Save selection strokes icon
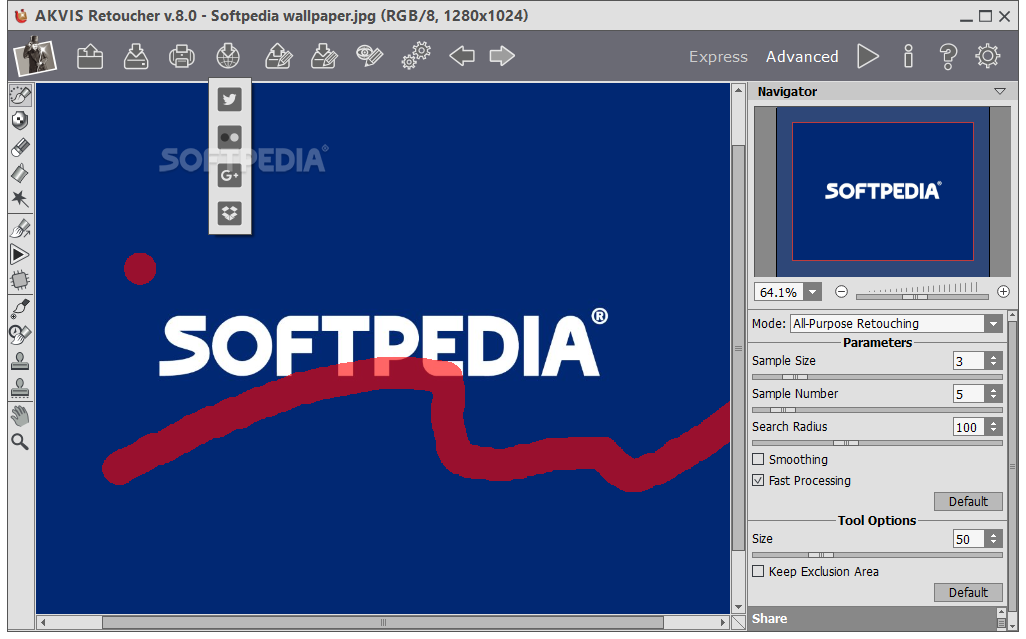1026x639 pixels. point(324,57)
